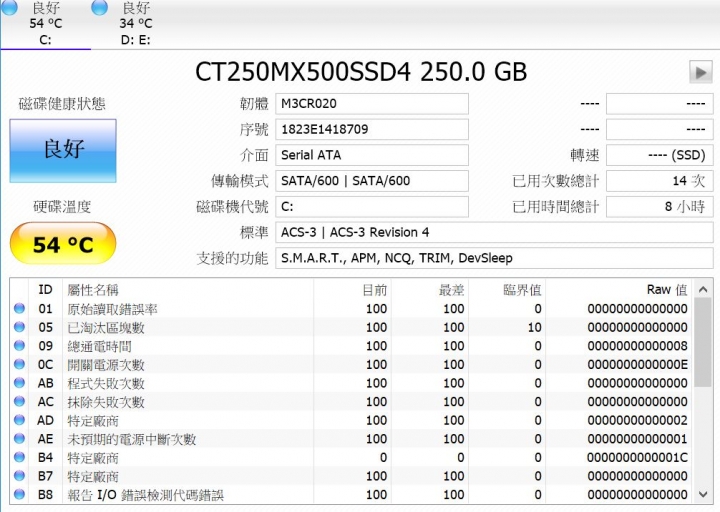
Task: Click the 特定廠商 name in row B7
Action: coord(93,476)
